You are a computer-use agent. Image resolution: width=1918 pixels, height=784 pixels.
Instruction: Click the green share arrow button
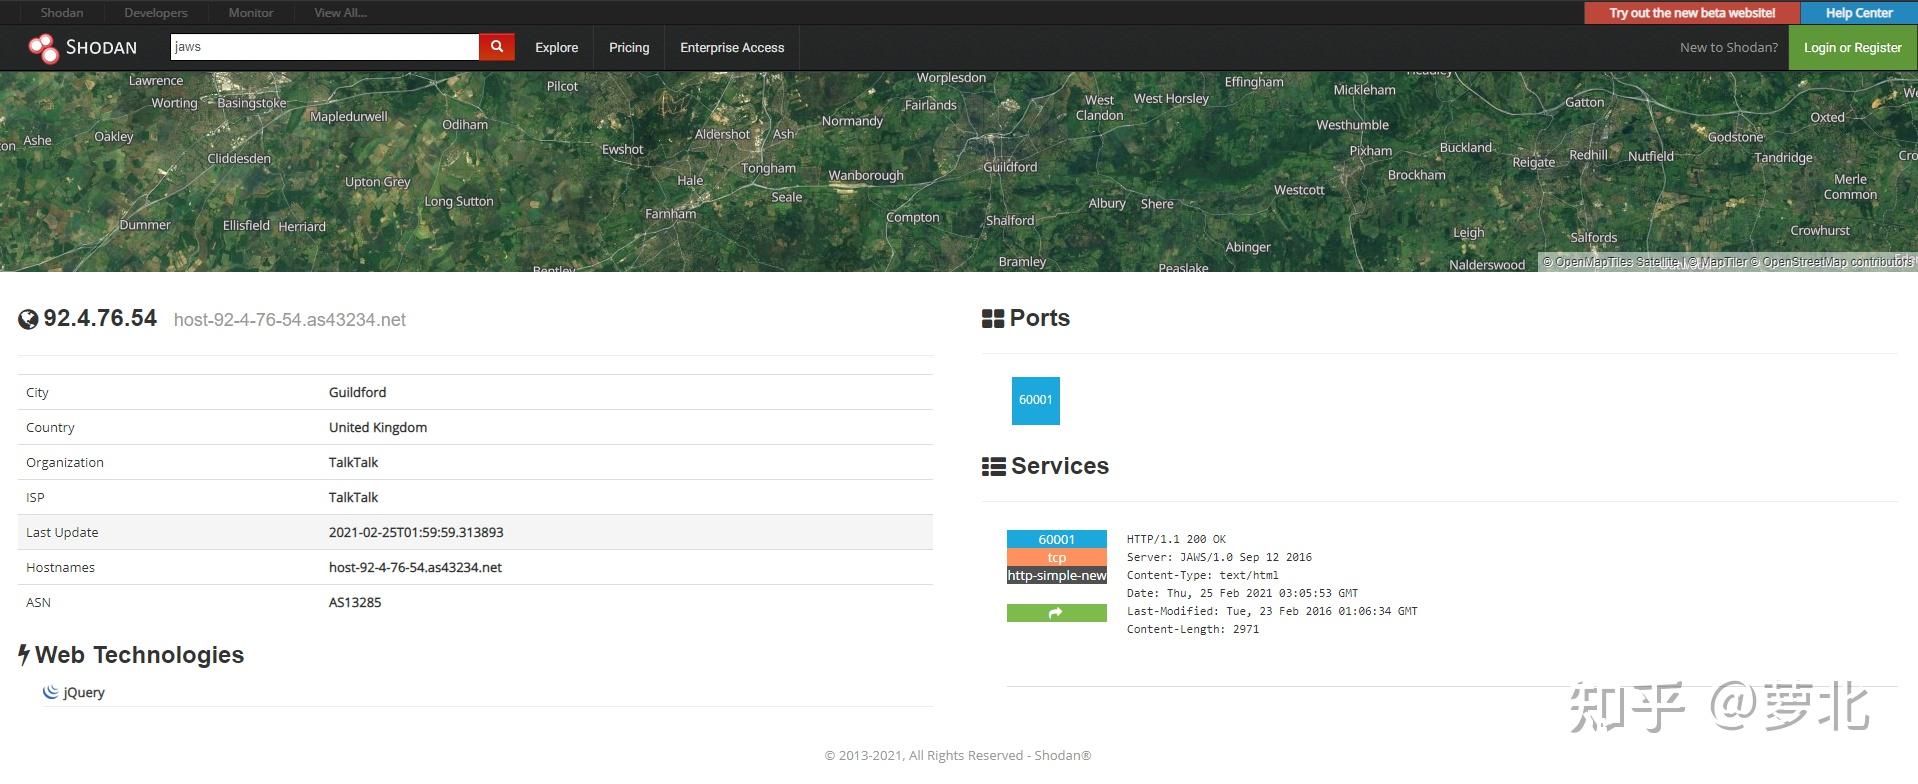point(1056,613)
